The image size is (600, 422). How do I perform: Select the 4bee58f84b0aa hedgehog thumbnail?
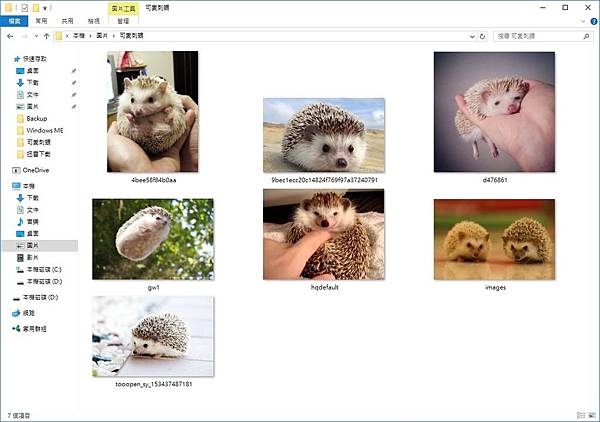pos(153,112)
